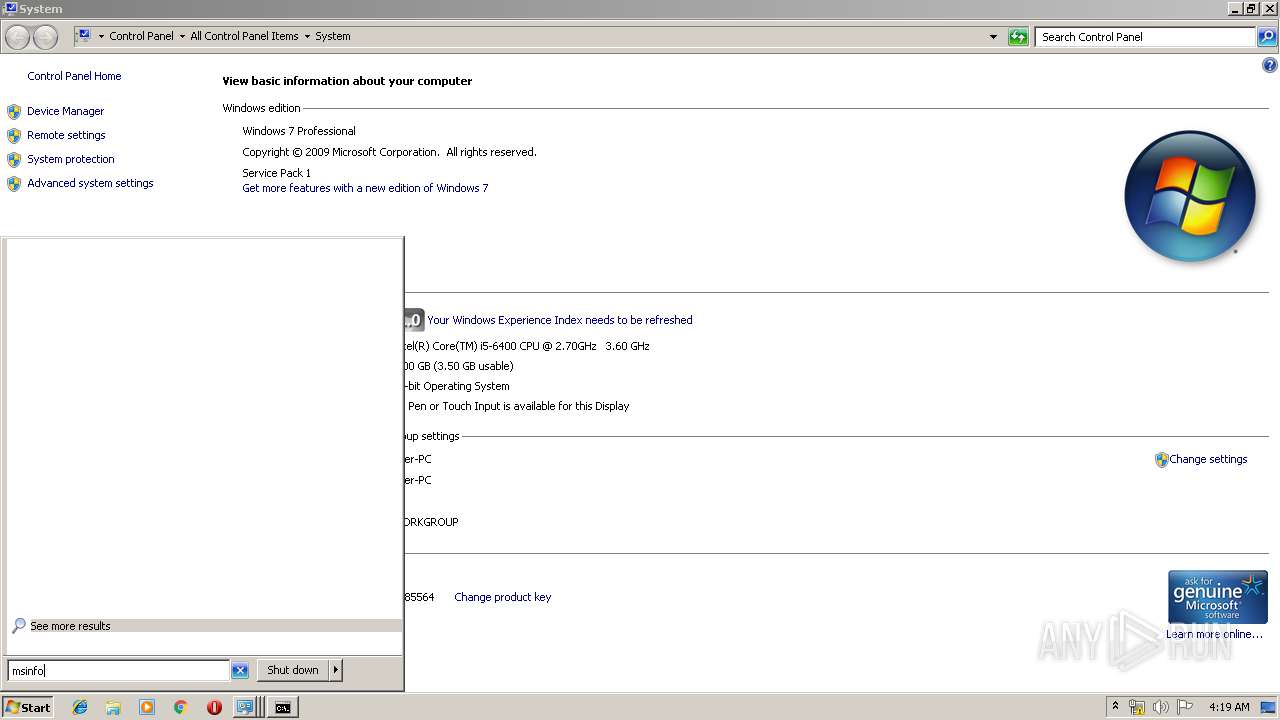Launch Opera browser from taskbar
1280x720 pixels.
tap(214, 707)
